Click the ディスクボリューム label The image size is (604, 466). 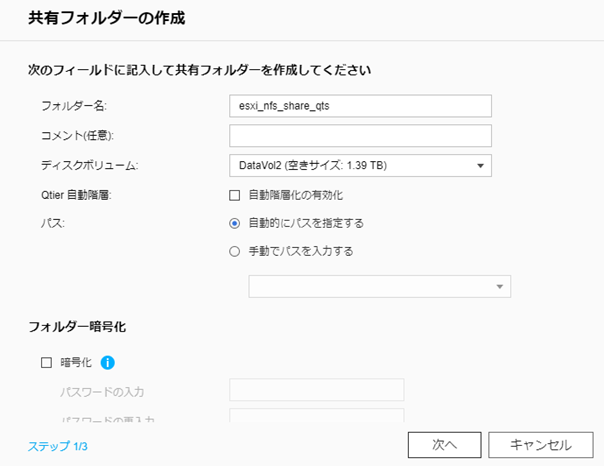point(89,165)
